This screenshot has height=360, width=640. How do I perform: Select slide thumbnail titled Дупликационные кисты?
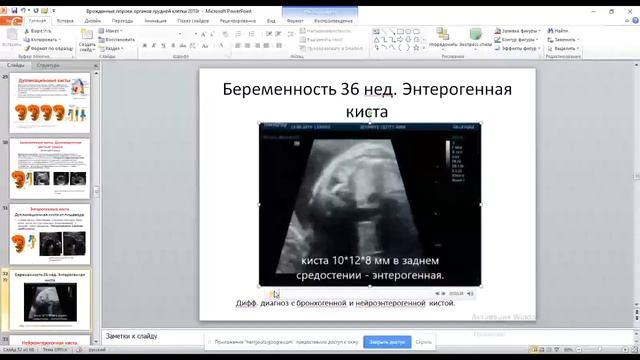tap(50, 103)
